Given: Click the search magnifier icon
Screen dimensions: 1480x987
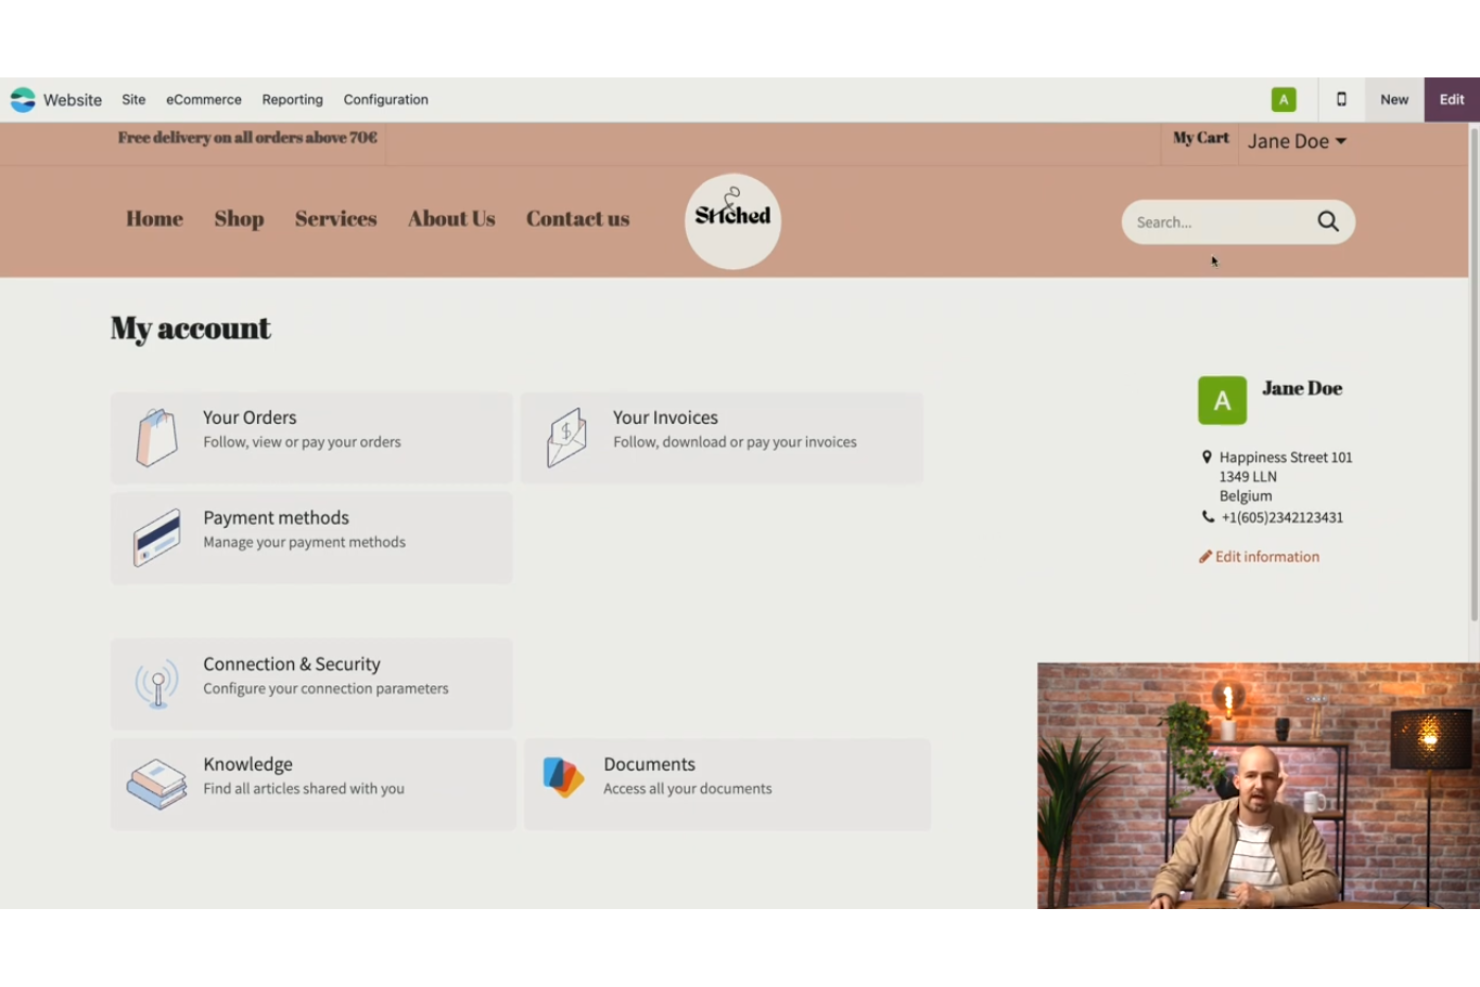Looking at the screenshot, I should click(1327, 222).
